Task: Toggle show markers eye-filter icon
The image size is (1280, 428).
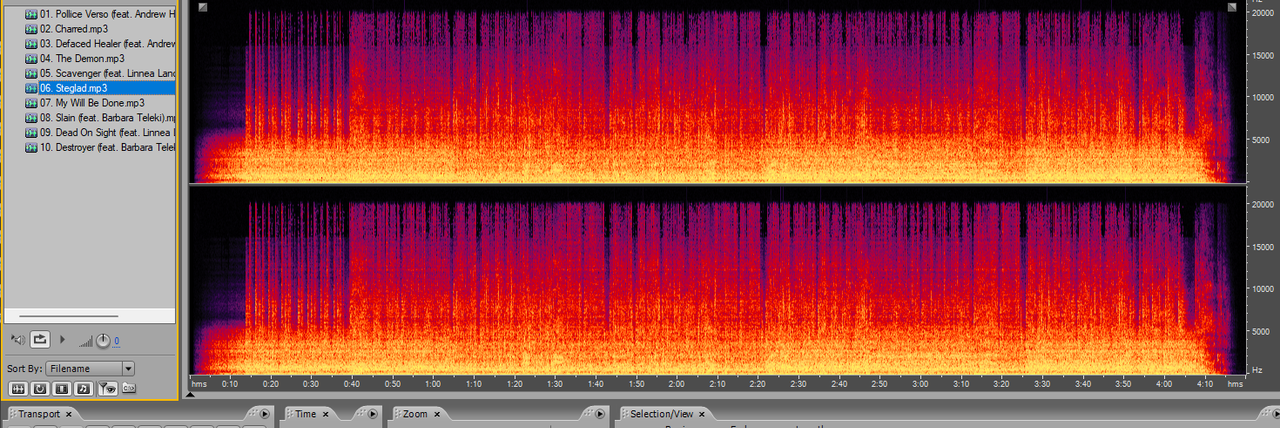Action: point(108,389)
